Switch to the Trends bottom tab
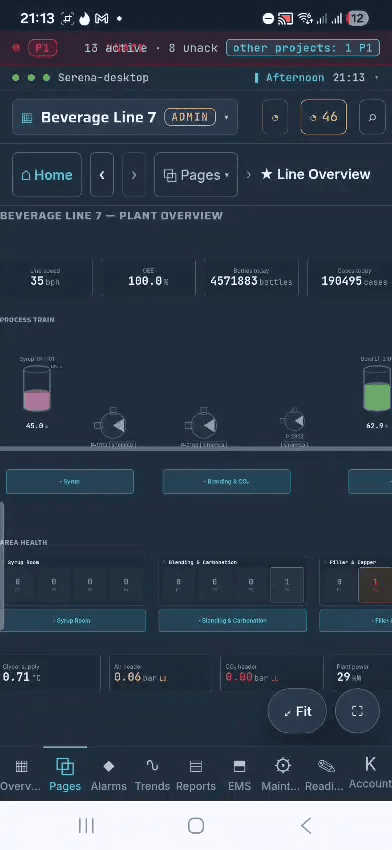 [152, 774]
